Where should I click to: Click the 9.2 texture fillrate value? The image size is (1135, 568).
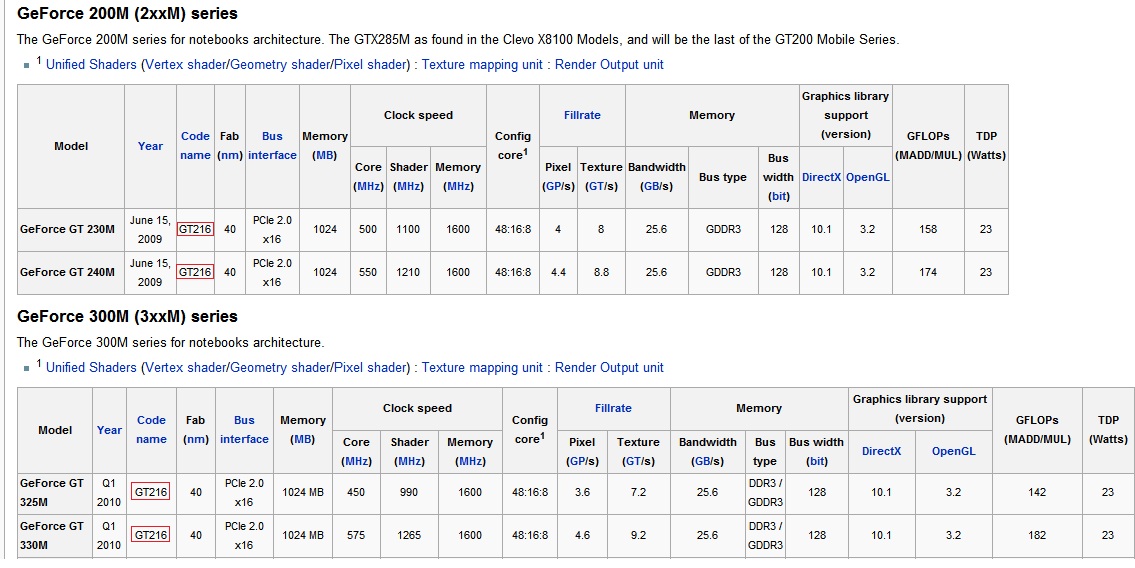click(x=638, y=535)
